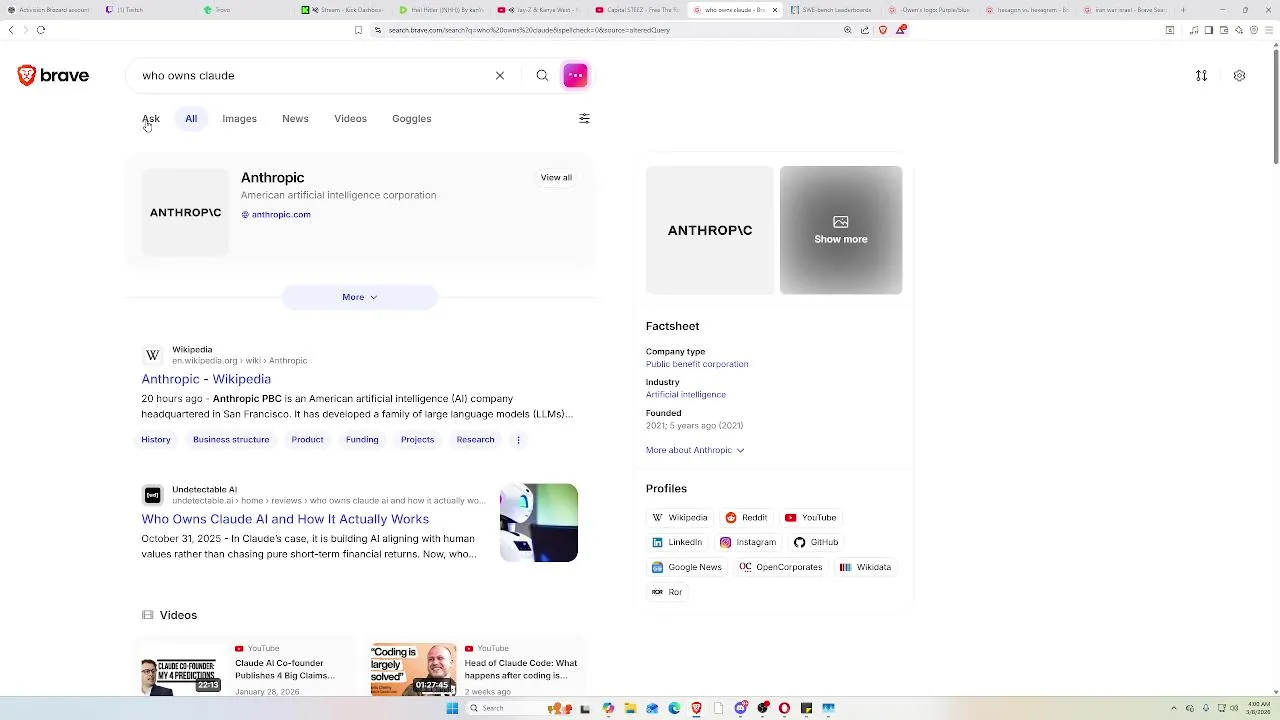Viewport: 1280px width, 720px height.
Task: Open the Wikidata profile chip
Action: click(x=865, y=567)
